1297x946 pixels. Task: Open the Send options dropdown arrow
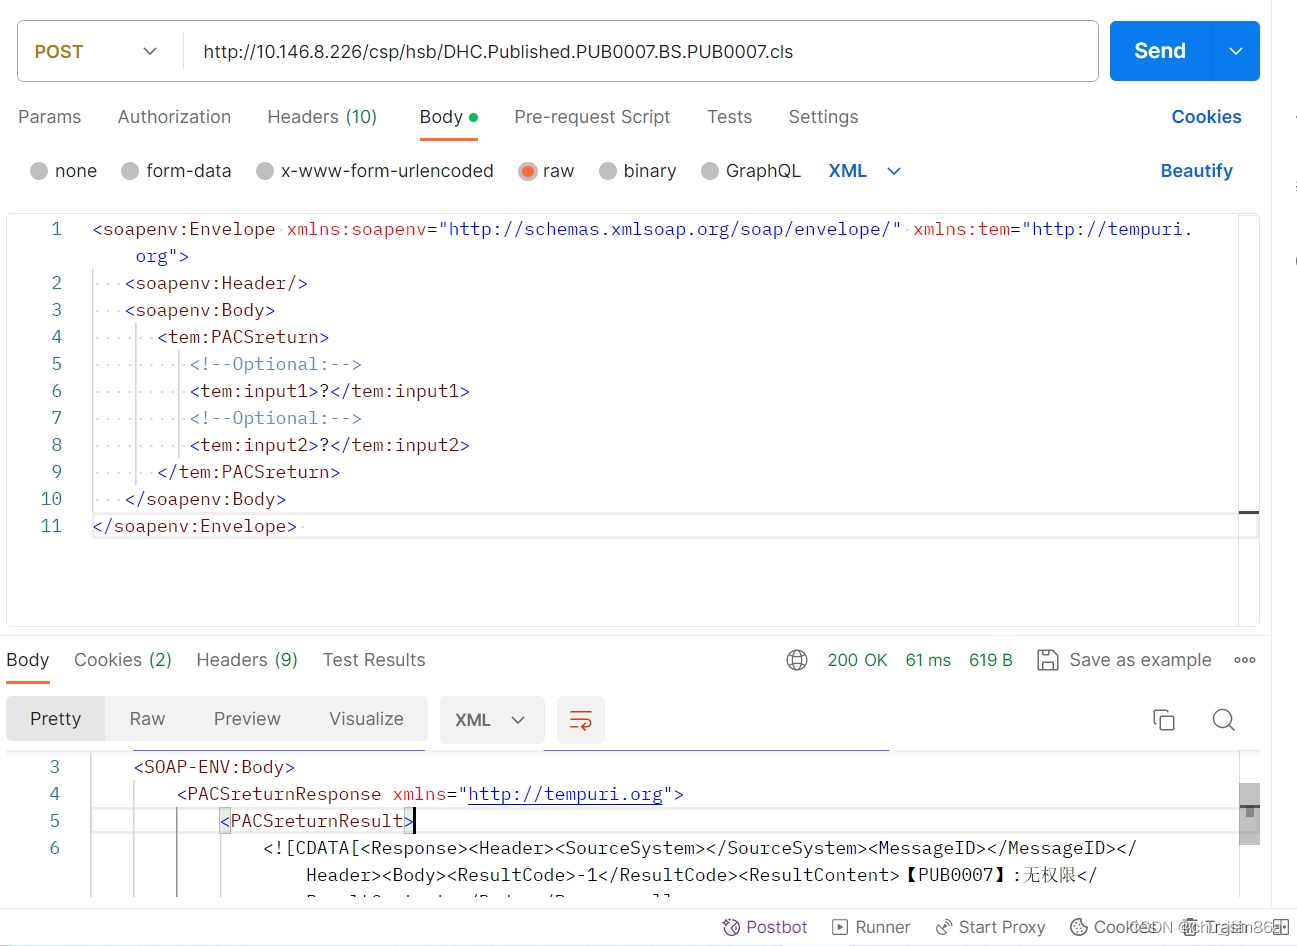1236,51
